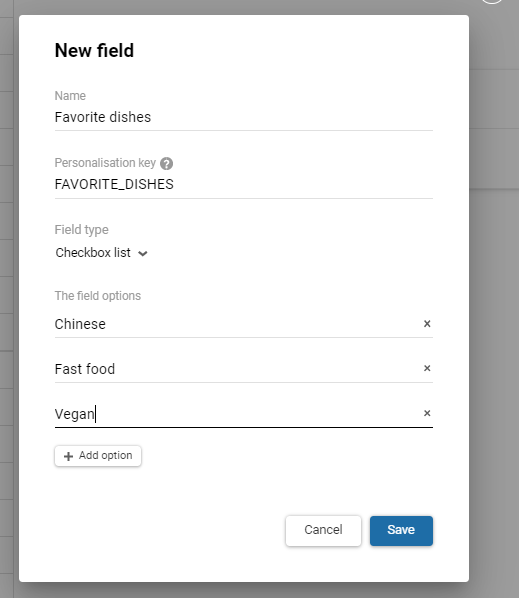Click The field options label

pos(98,296)
